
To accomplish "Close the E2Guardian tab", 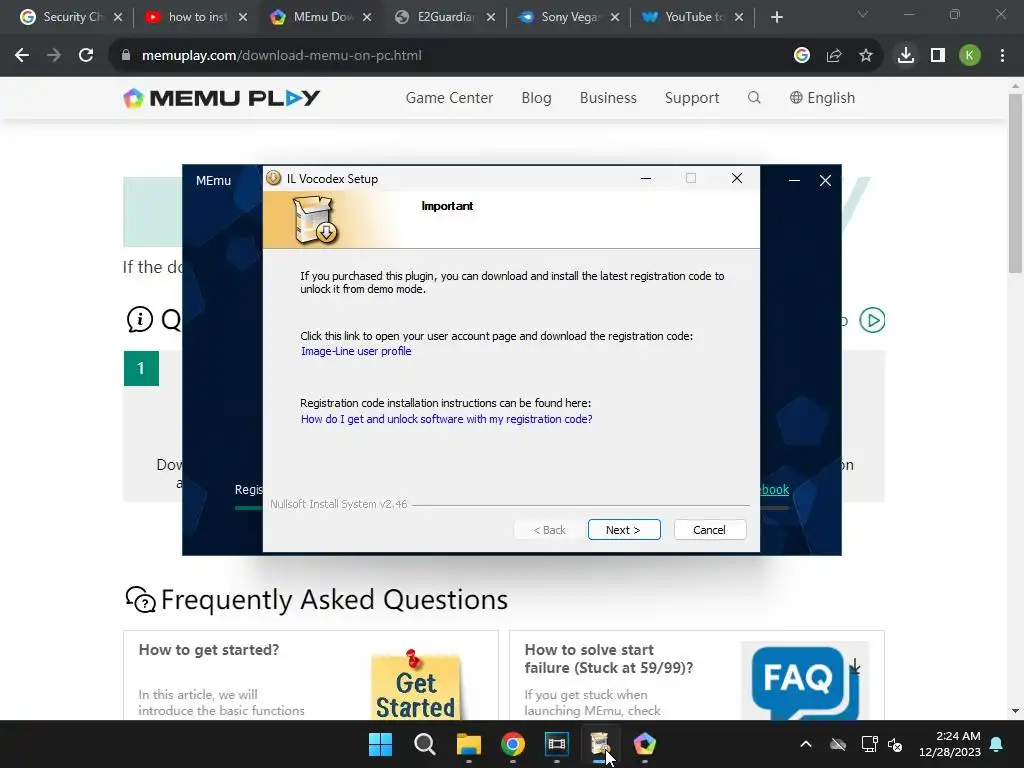I will [490, 17].
